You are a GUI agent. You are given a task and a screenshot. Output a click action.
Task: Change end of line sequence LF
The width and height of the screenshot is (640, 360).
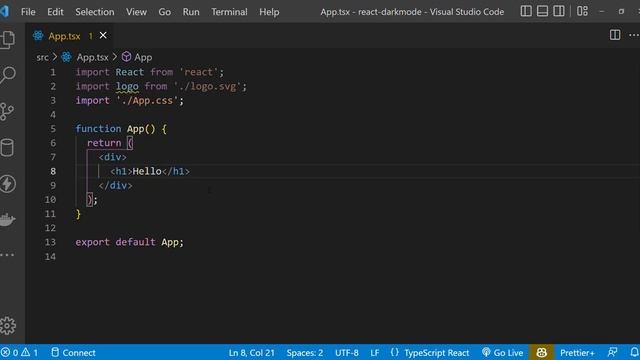coord(375,353)
